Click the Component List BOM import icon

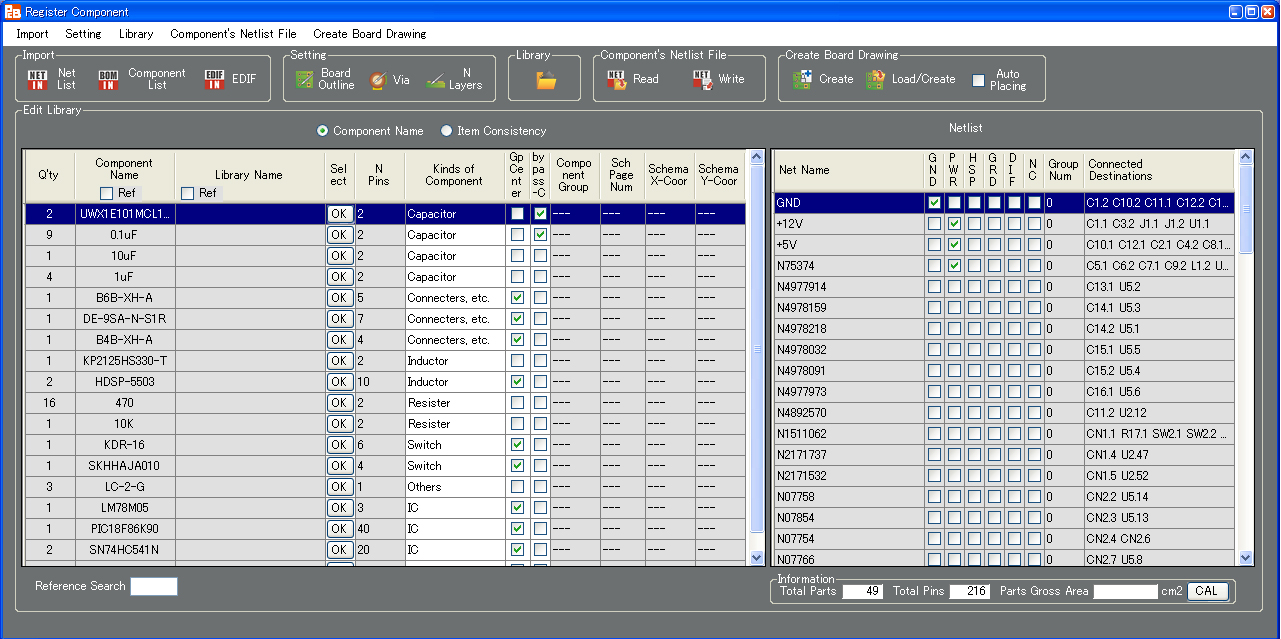108,80
